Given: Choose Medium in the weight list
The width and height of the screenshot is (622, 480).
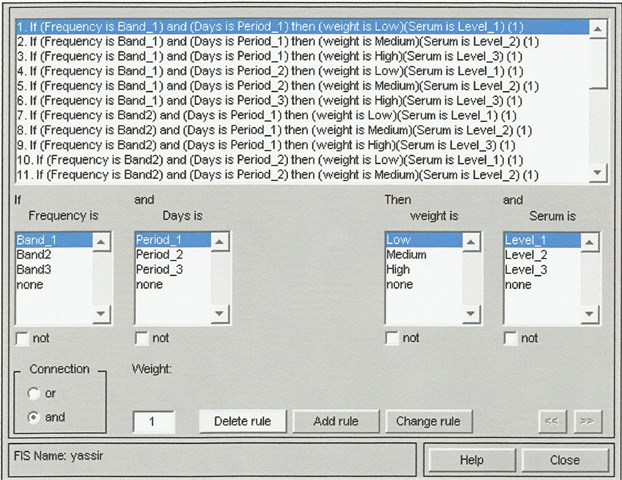Looking at the screenshot, I should [424, 255].
